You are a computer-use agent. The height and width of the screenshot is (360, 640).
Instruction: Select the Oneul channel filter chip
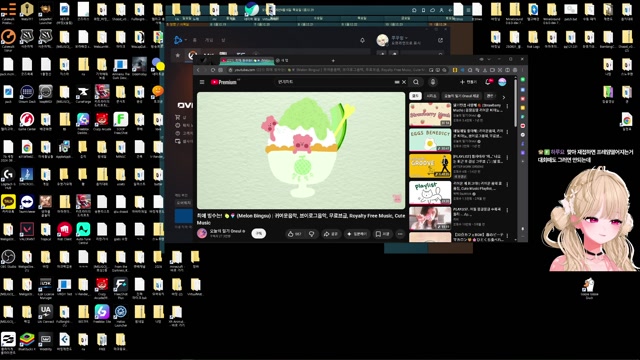pyautogui.click(x=462, y=96)
